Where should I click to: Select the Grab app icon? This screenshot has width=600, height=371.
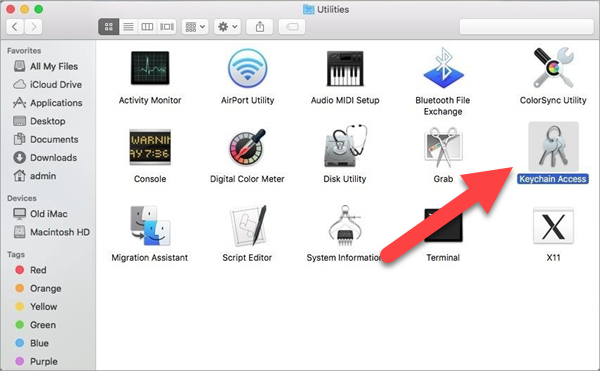click(443, 147)
